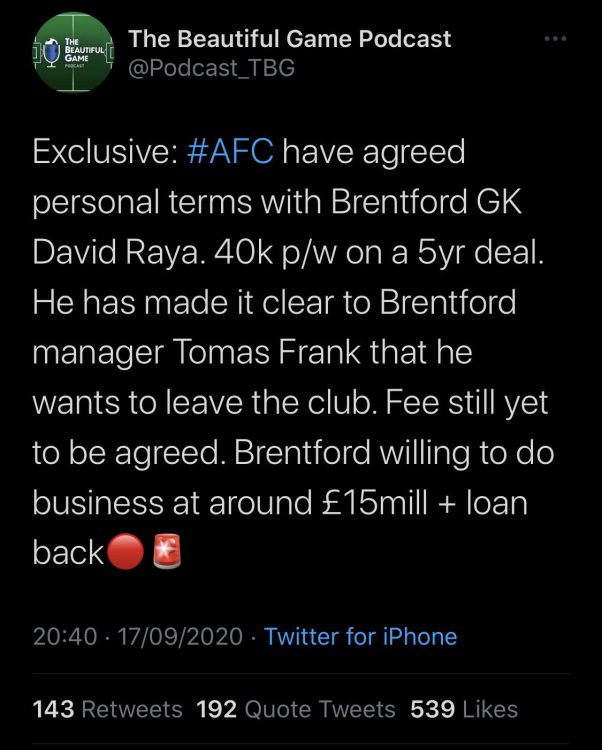Open the three-dot more options menu

pos(553,39)
